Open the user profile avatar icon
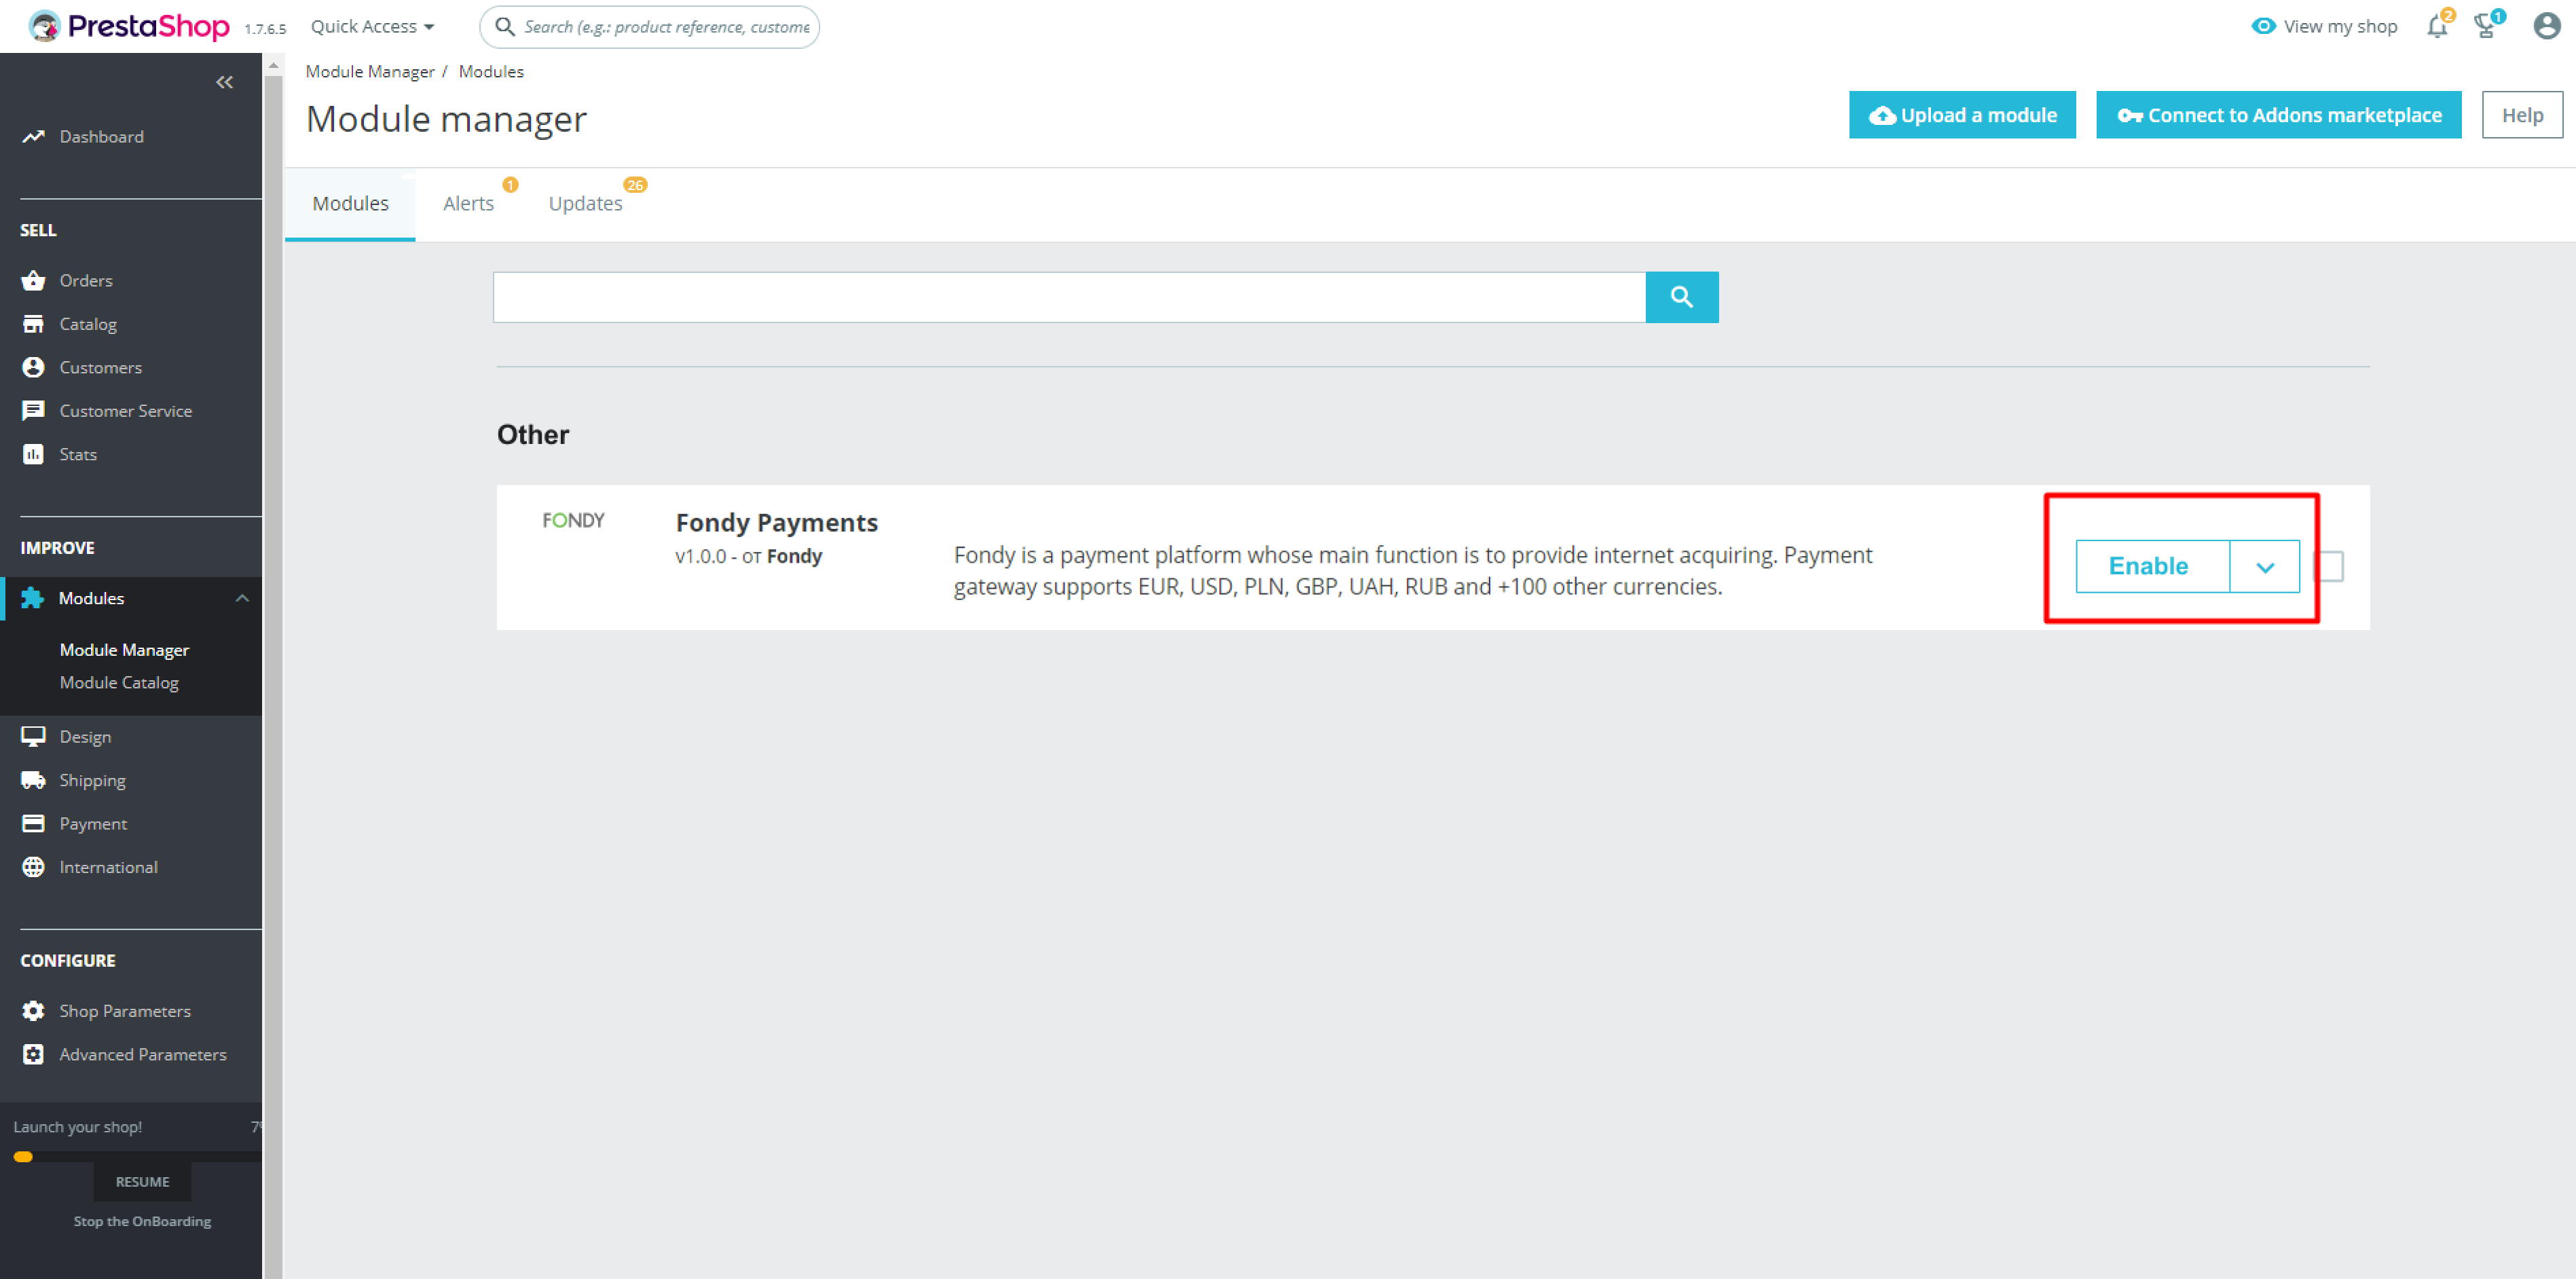 click(x=2546, y=26)
